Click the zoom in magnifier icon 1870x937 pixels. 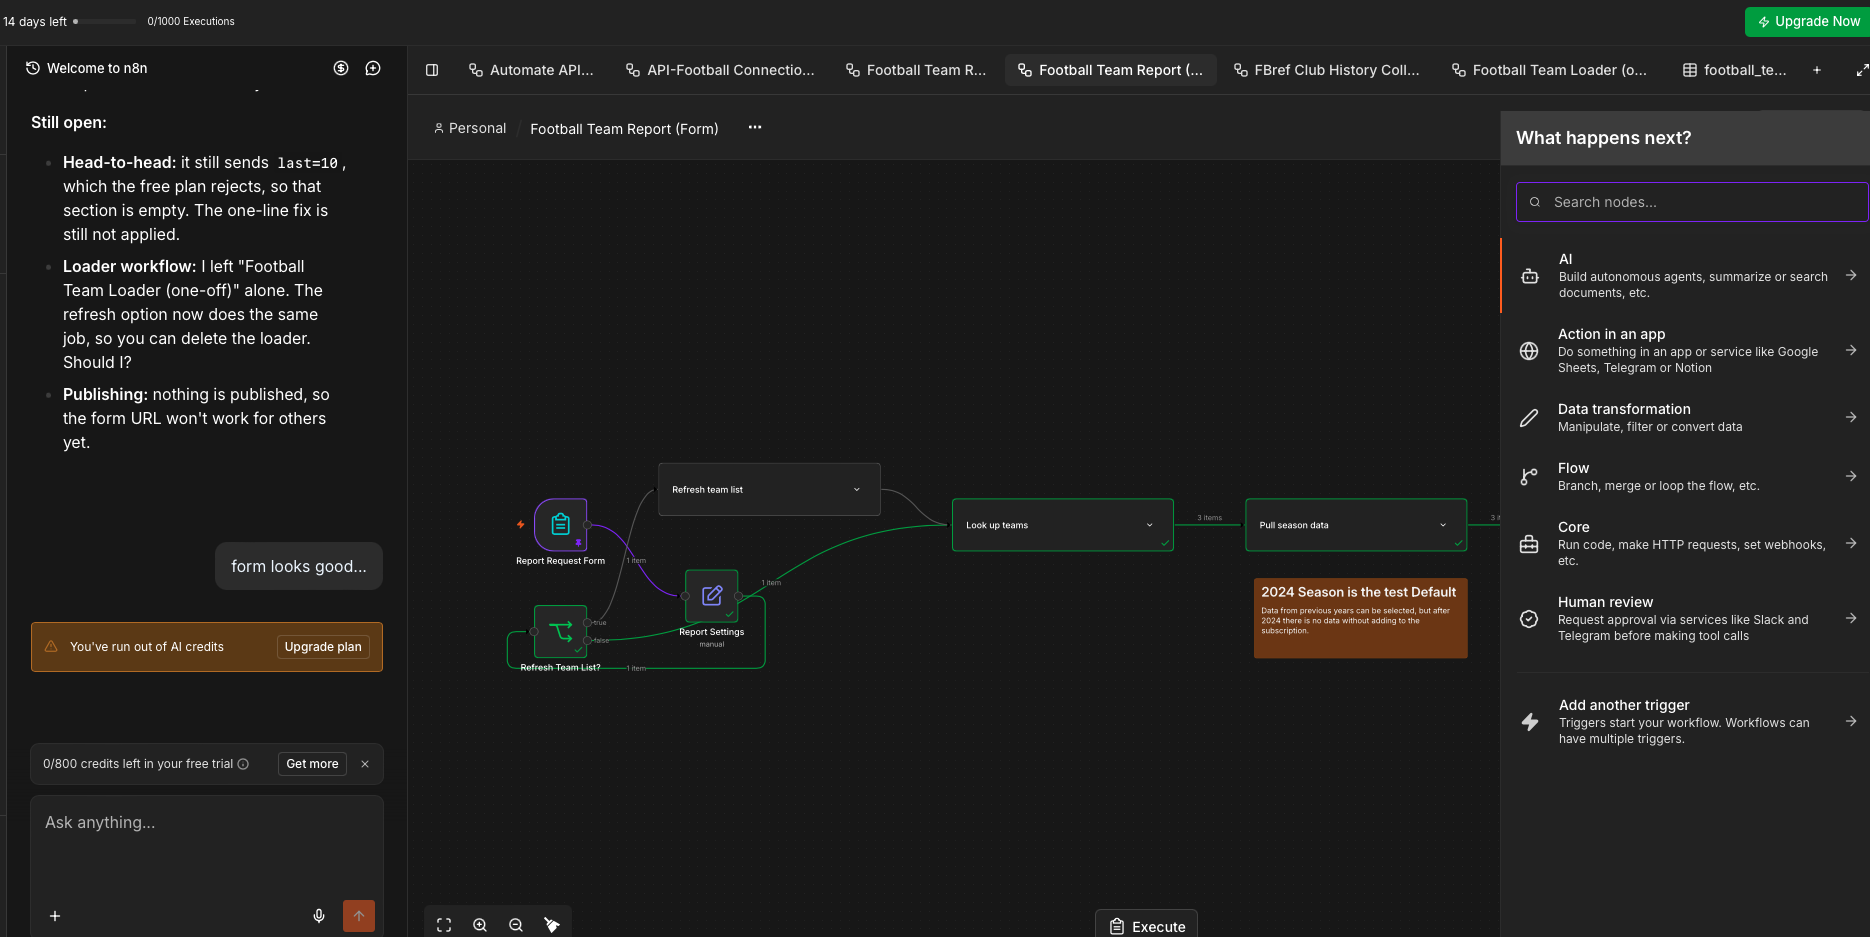[x=480, y=925]
